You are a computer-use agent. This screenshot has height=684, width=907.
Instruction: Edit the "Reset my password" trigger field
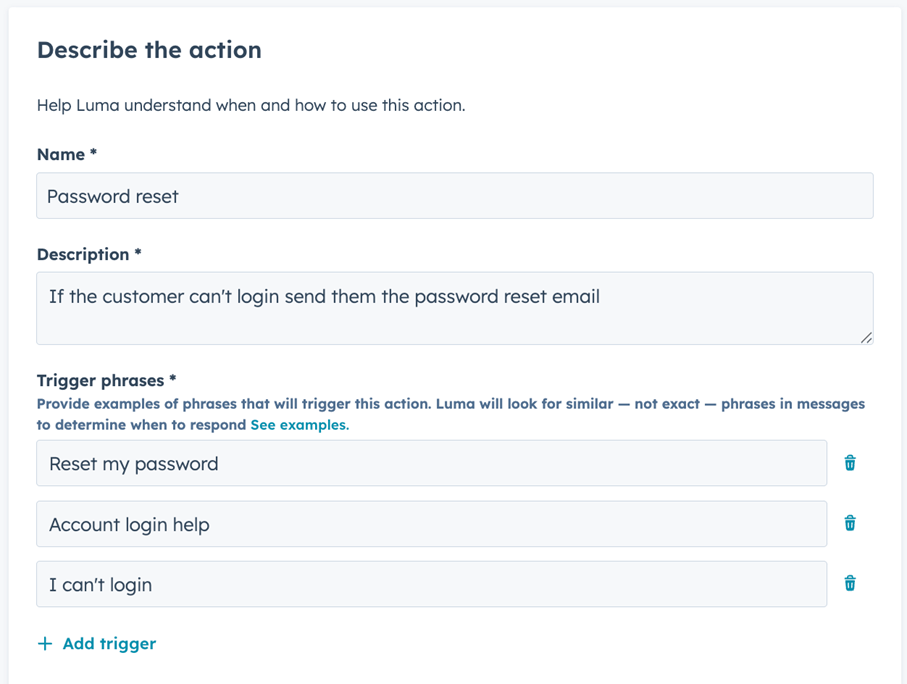click(432, 463)
